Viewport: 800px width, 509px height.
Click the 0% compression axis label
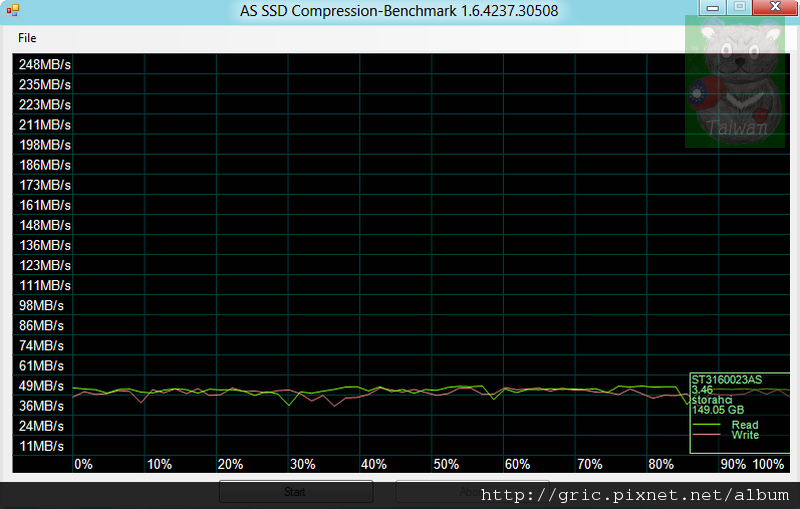pyautogui.click(x=84, y=464)
